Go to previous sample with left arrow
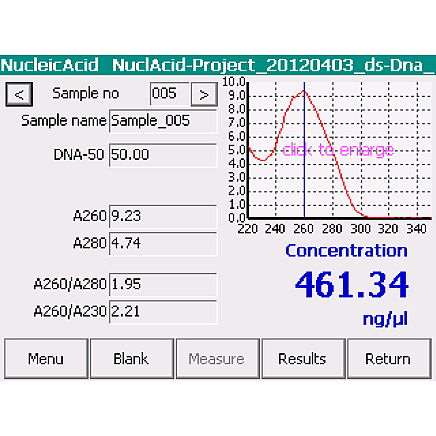Screen dimensions: 436x436 [19, 95]
